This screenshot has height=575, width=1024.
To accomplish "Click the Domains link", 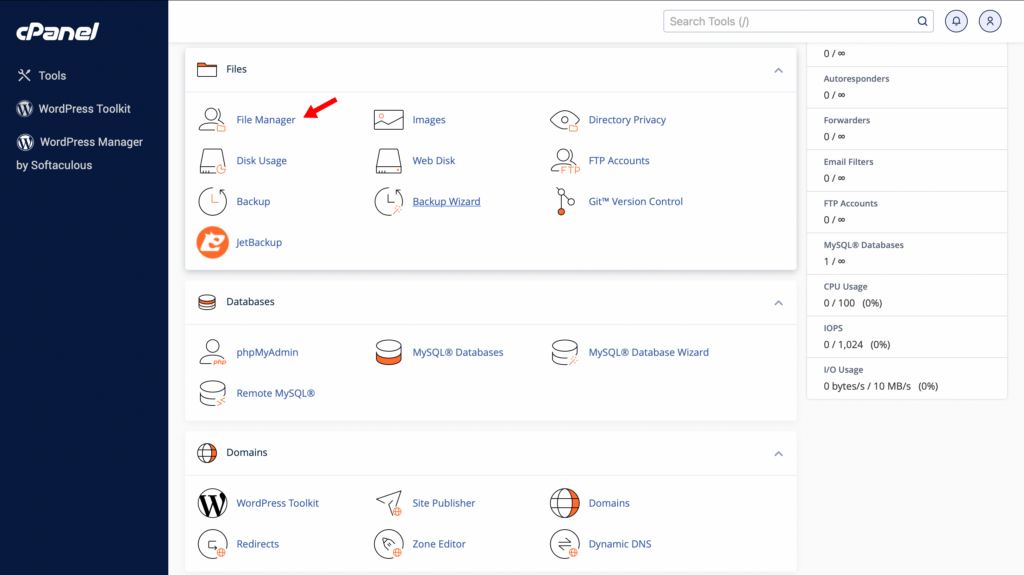I will tap(609, 503).
